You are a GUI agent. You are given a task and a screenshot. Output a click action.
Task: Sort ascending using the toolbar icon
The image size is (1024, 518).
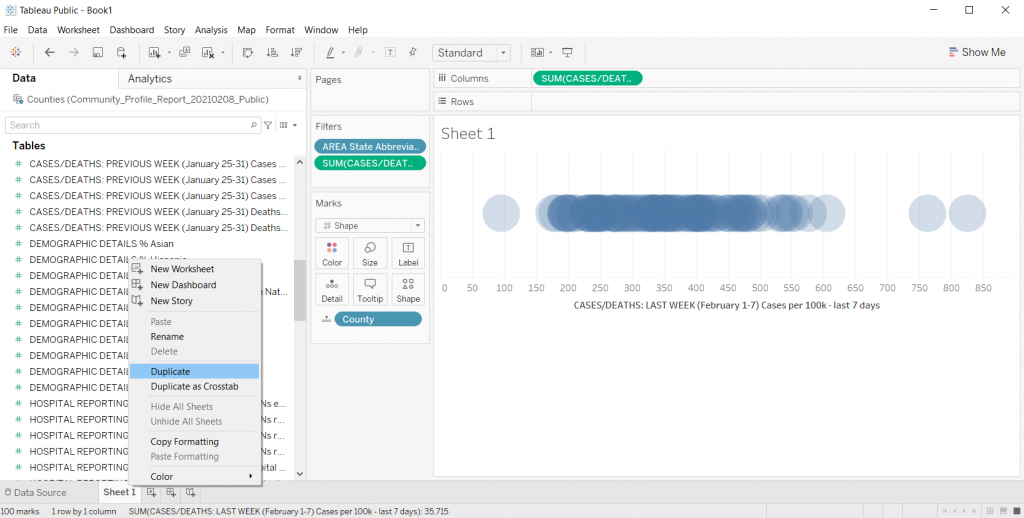[x=272, y=52]
